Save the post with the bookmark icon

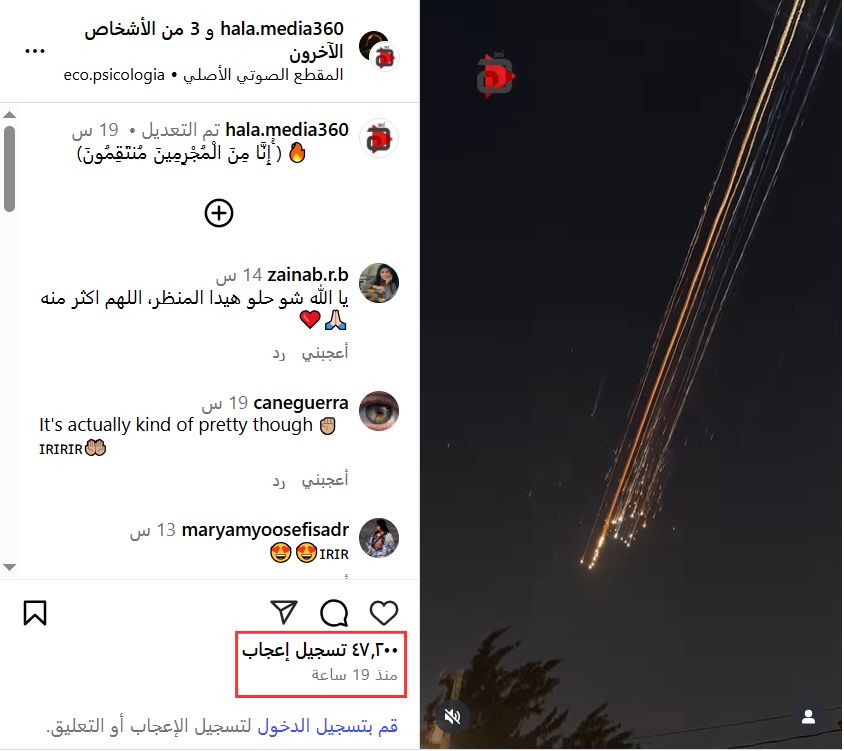(x=35, y=613)
